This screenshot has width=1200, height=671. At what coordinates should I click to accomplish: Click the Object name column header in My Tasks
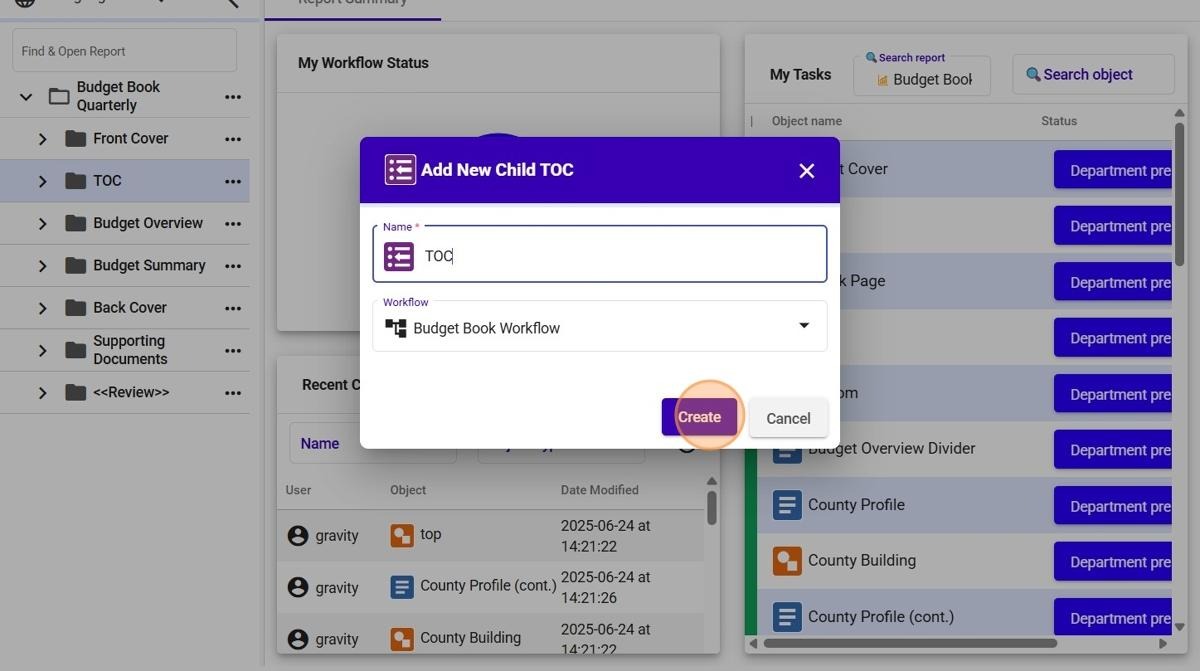(806, 121)
